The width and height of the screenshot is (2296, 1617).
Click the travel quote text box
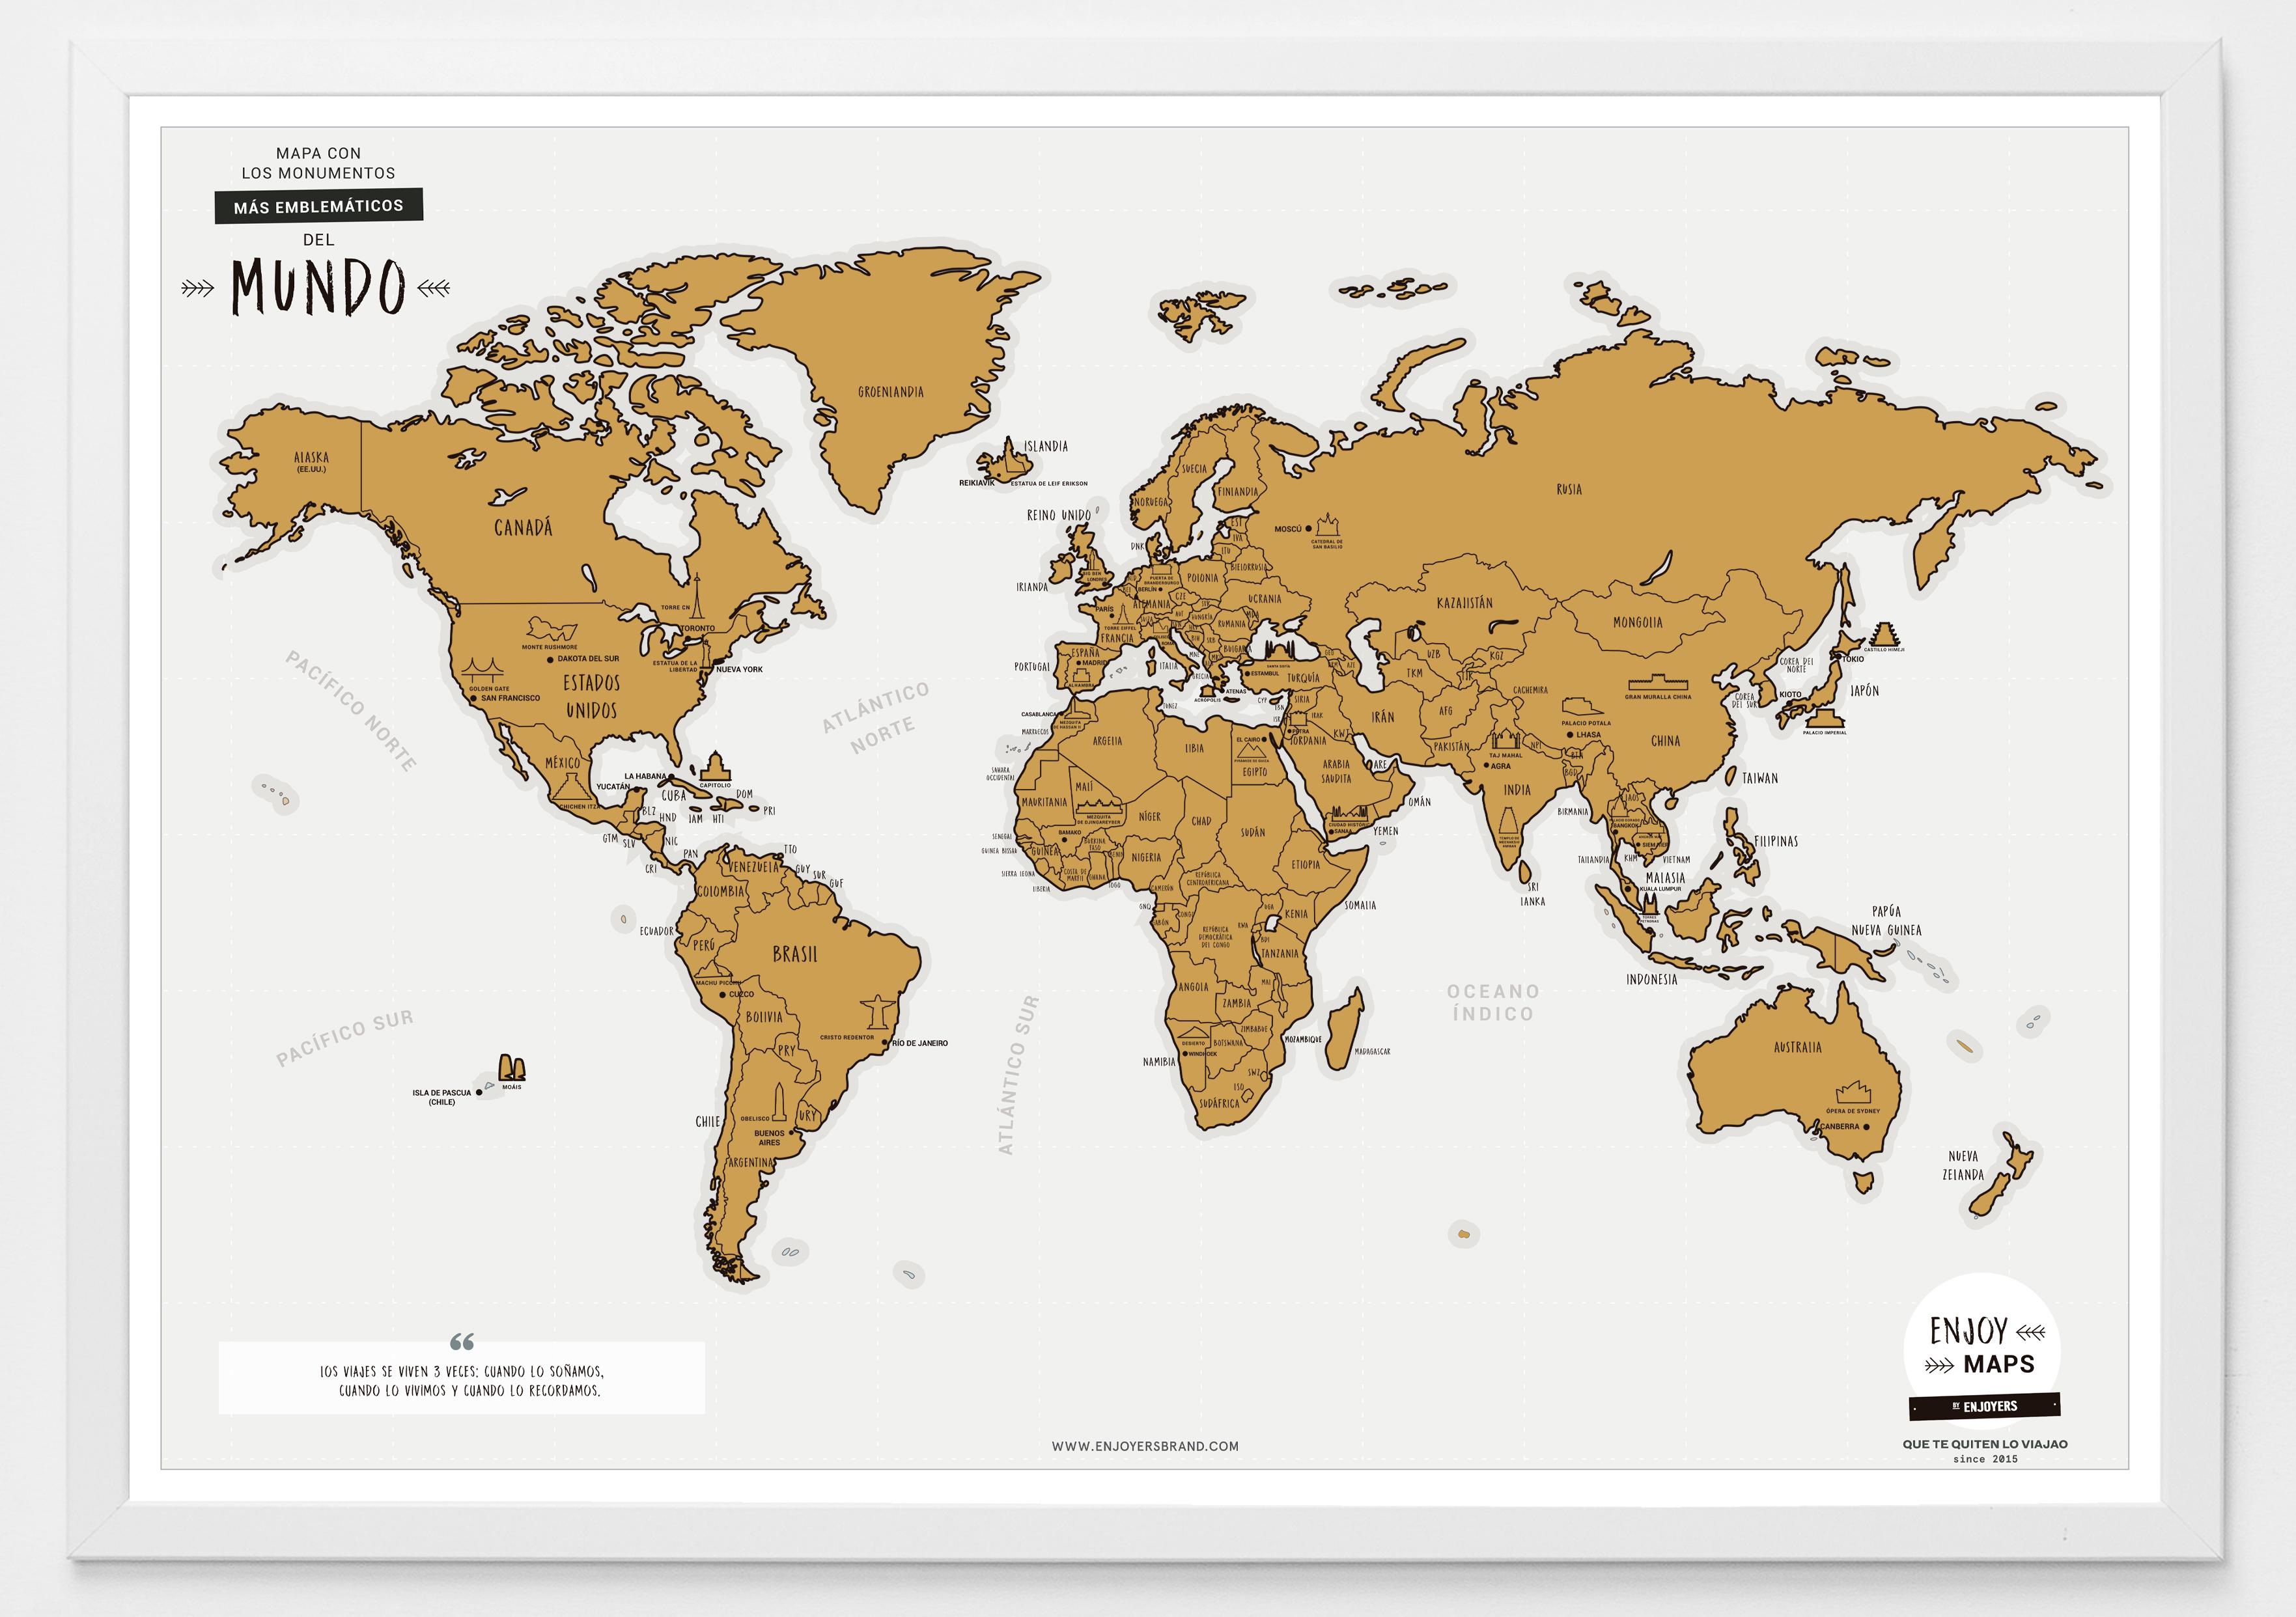(x=462, y=1378)
